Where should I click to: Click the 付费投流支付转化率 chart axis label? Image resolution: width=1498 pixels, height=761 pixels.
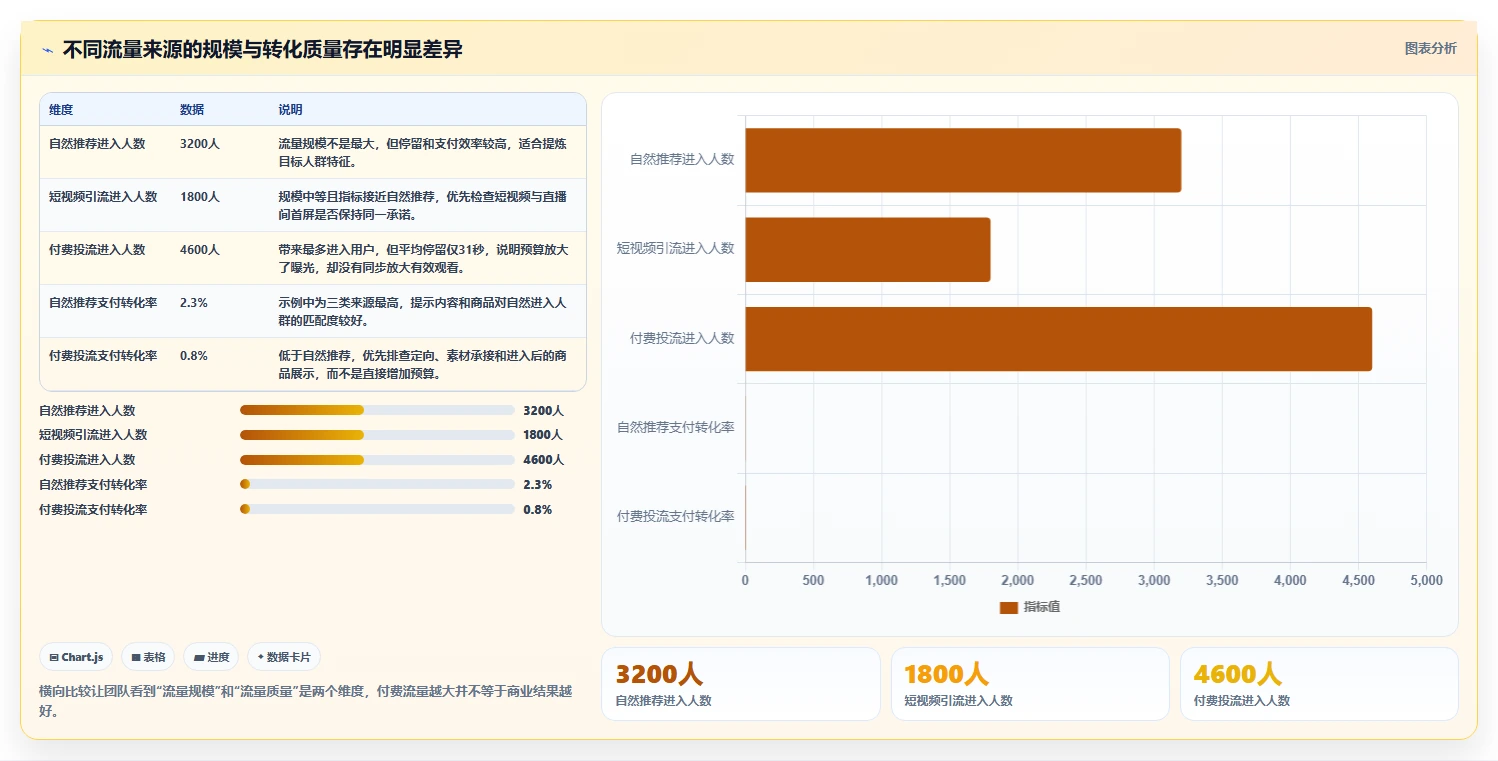point(676,517)
